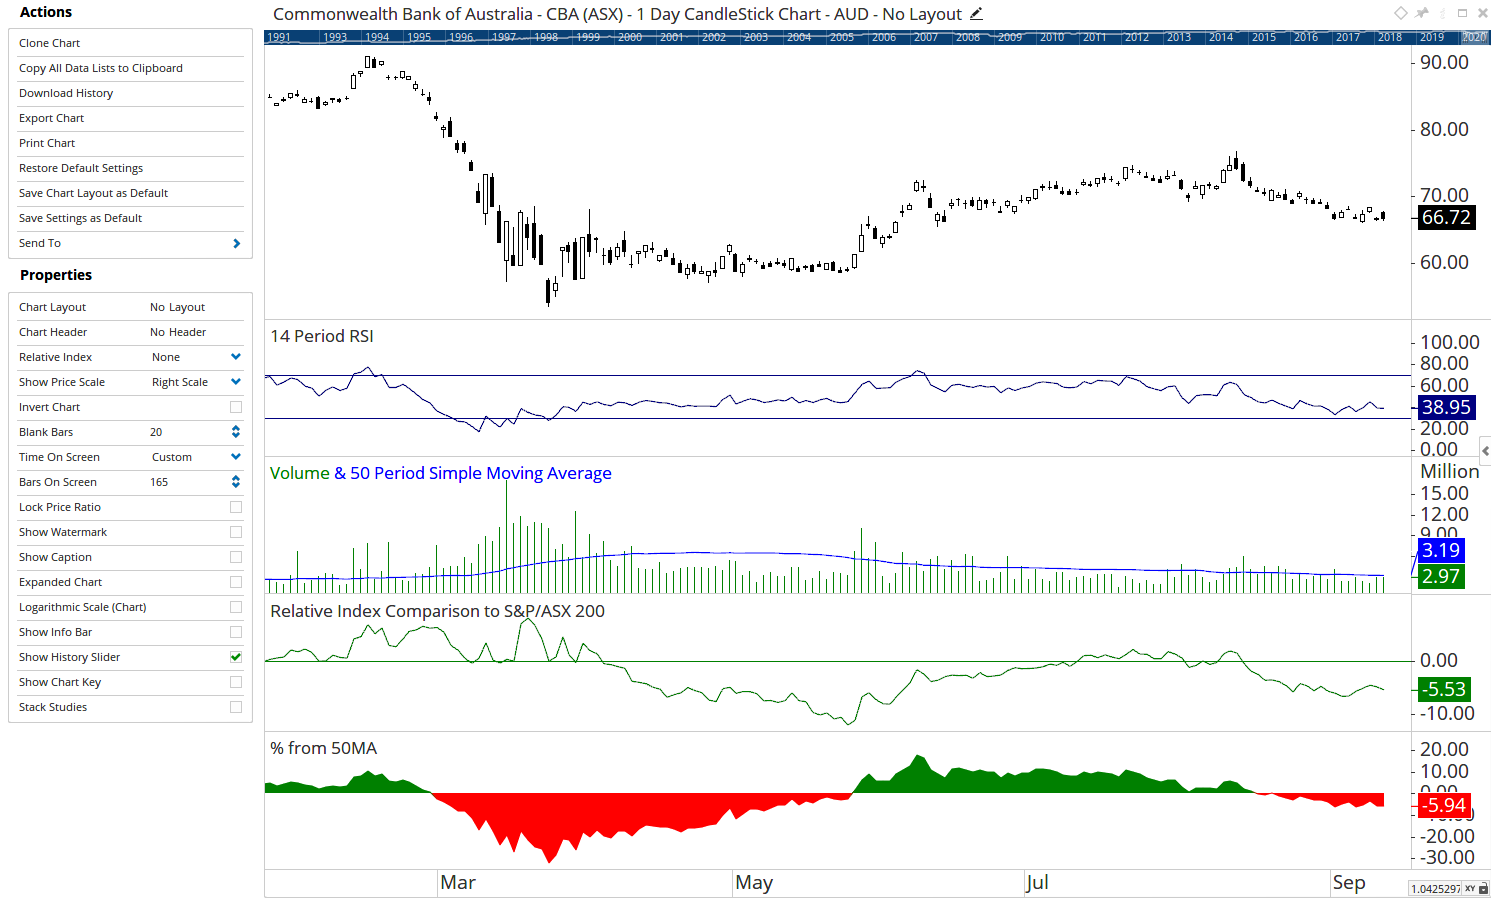Image resolution: width=1491 pixels, height=901 pixels.
Task: Click the Chart Header 'No Header' value
Action: pyautogui.click(x=178, y=332)
